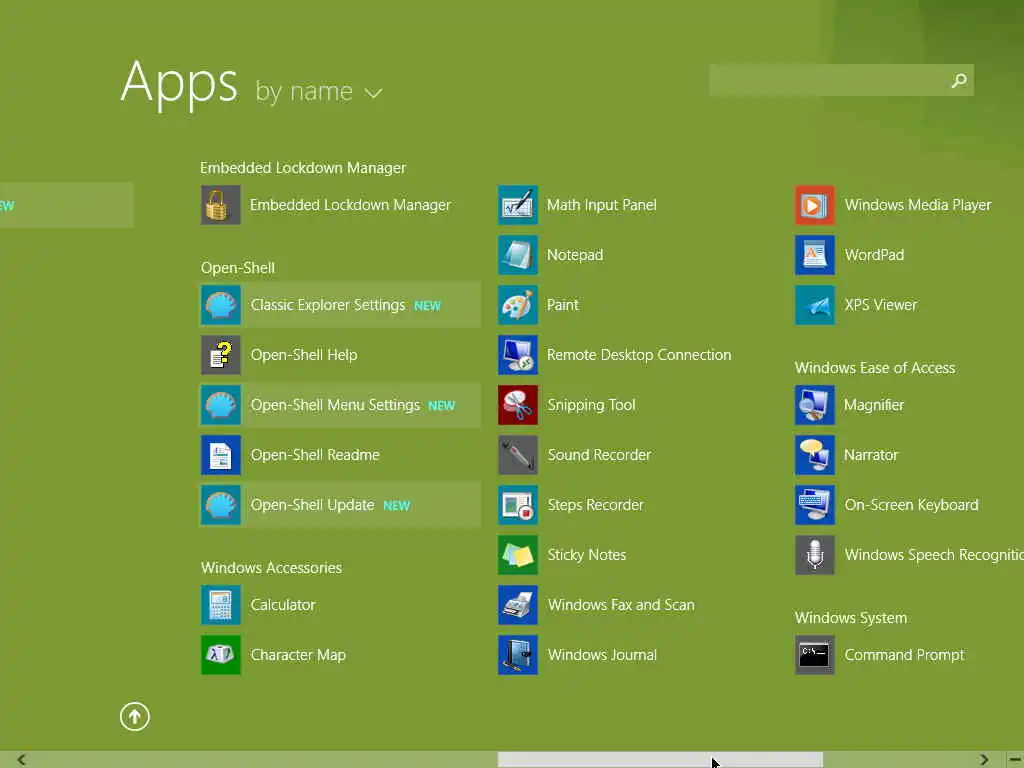Screen dimensions: 1024x768
Task: Open Remote Desktop Connection icon
Action: point(518,355)
